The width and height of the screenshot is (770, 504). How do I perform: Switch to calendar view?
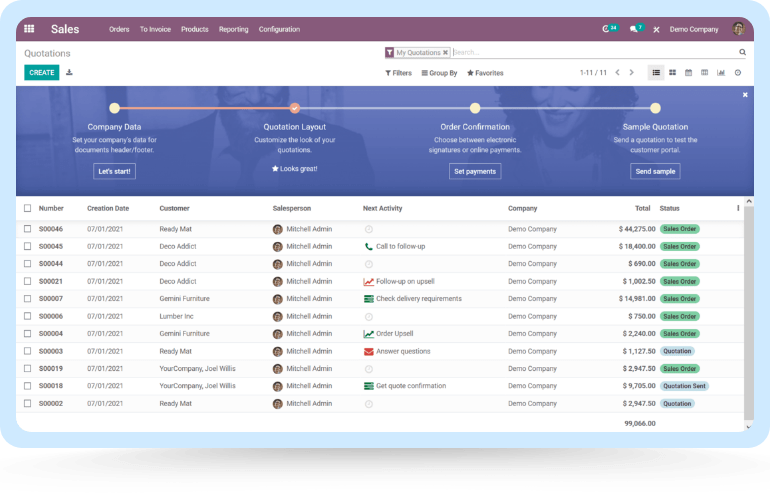688,73
